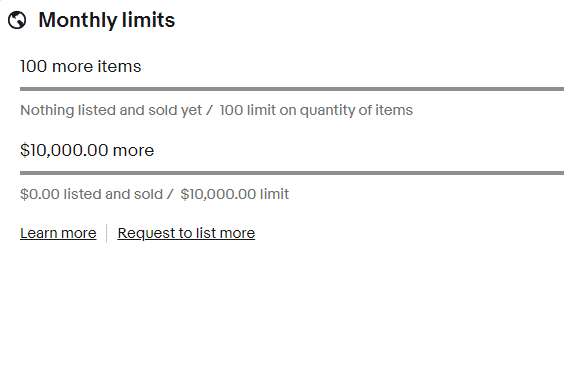Click the slash in items limit line
The width and height of the screenshot is (582, 376).
210,110
